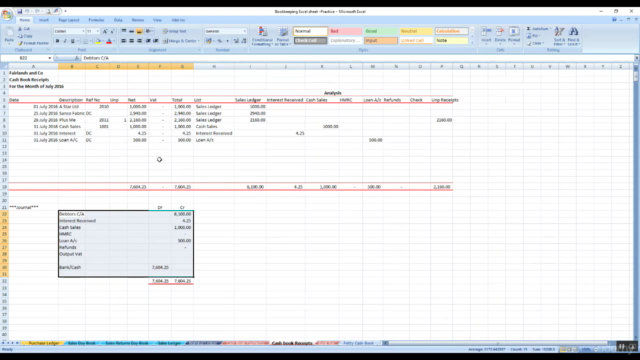Toggle Center alignment
Screen dimensions: 640x360
point(131,41)
